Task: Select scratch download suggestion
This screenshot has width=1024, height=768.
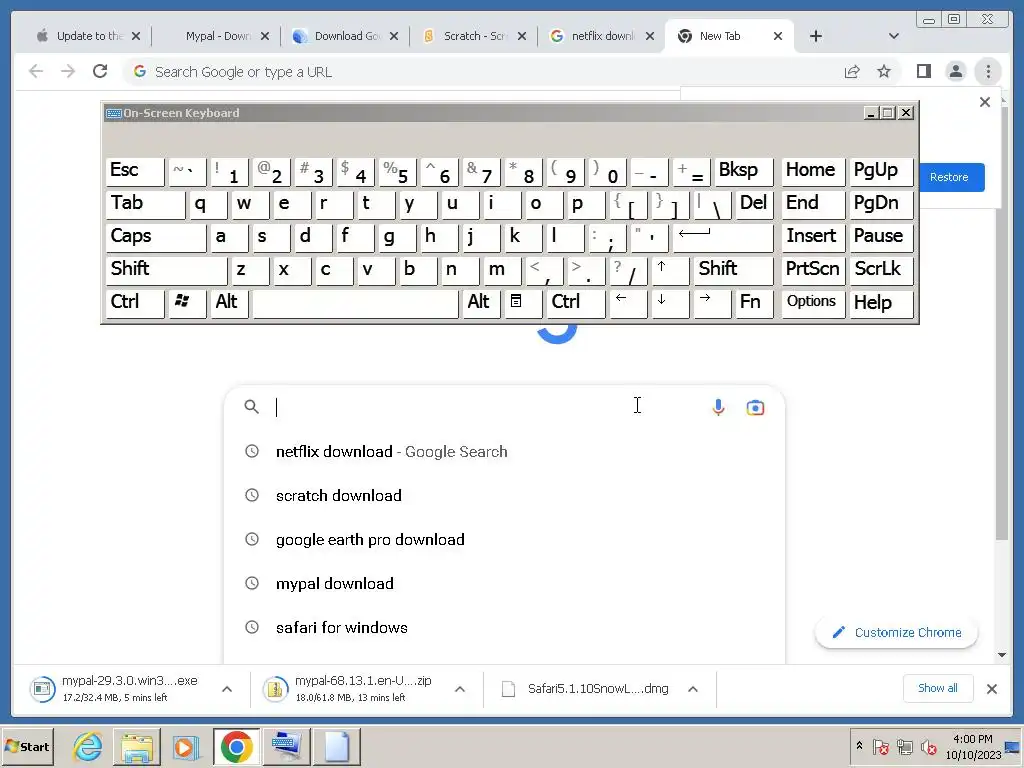Action: [503, 496]
